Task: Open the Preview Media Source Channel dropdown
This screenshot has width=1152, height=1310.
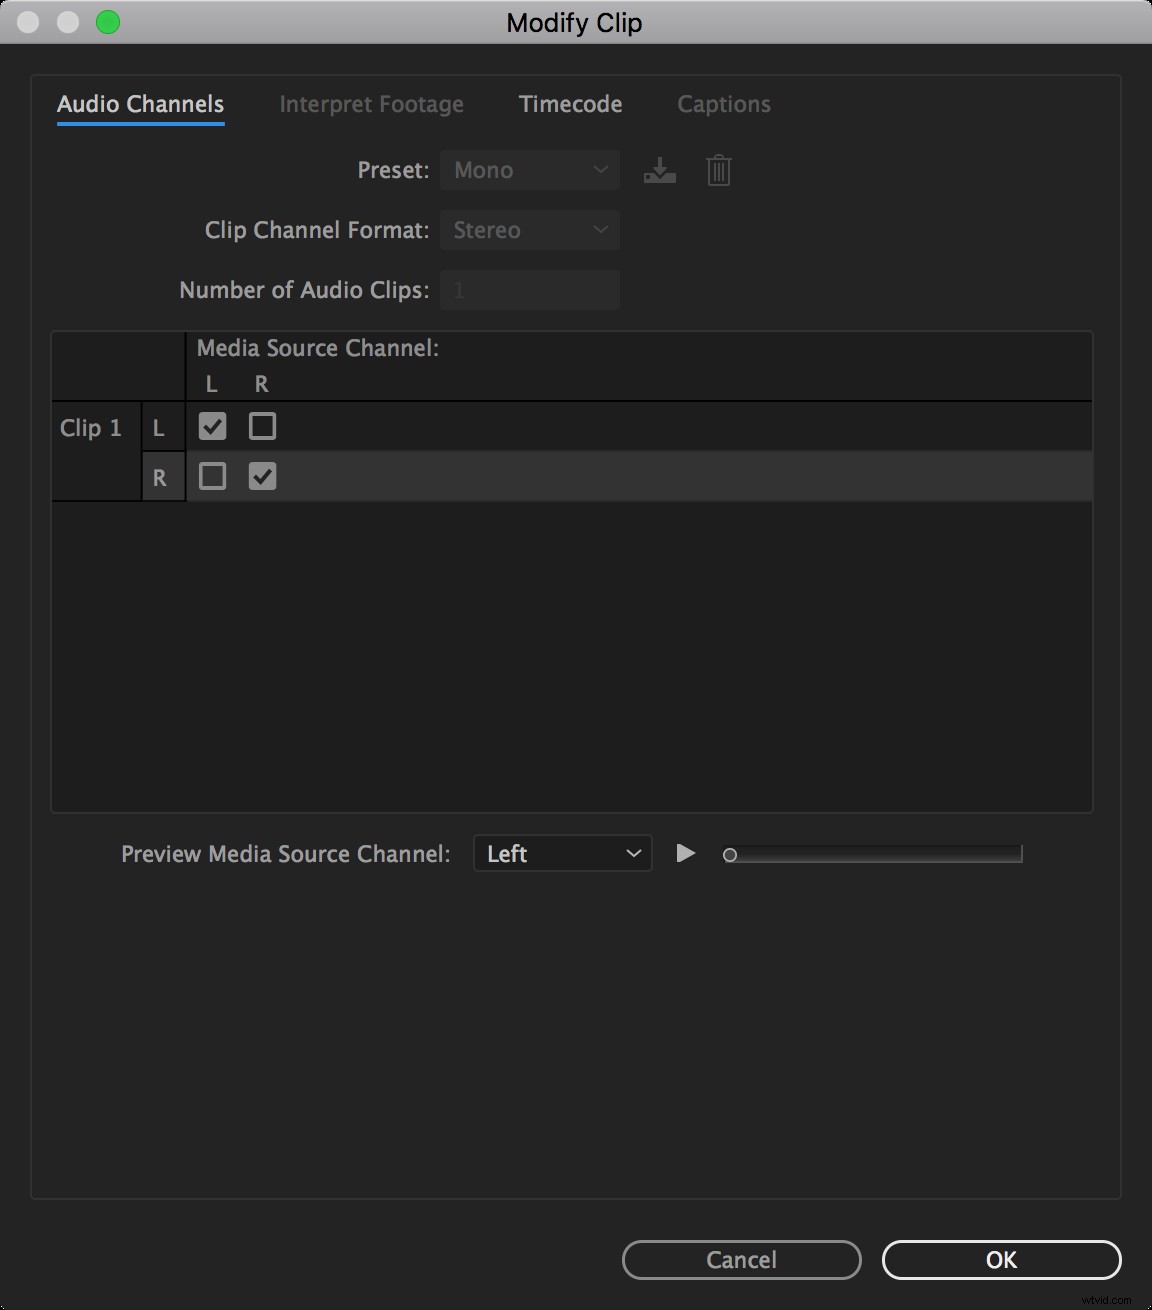Action: pos(562,853)
